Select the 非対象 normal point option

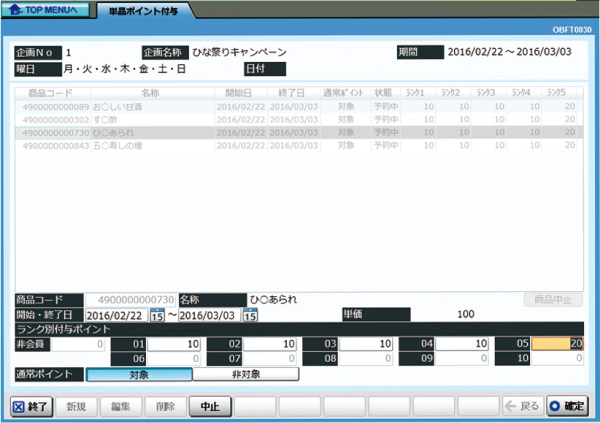pos(245,375)
